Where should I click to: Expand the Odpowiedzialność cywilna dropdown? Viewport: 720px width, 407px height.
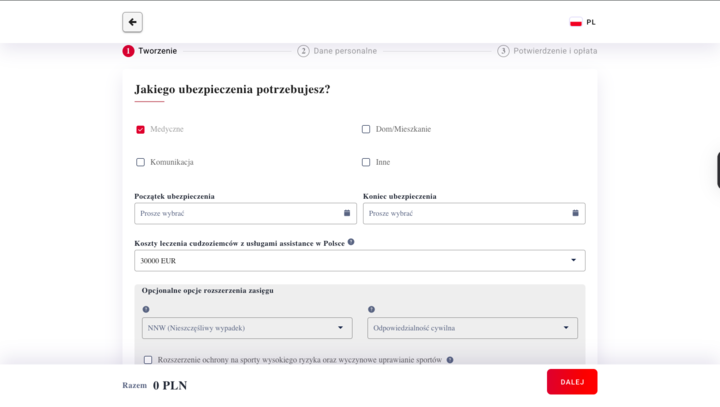pyautogui.click(x=472, y=328)
